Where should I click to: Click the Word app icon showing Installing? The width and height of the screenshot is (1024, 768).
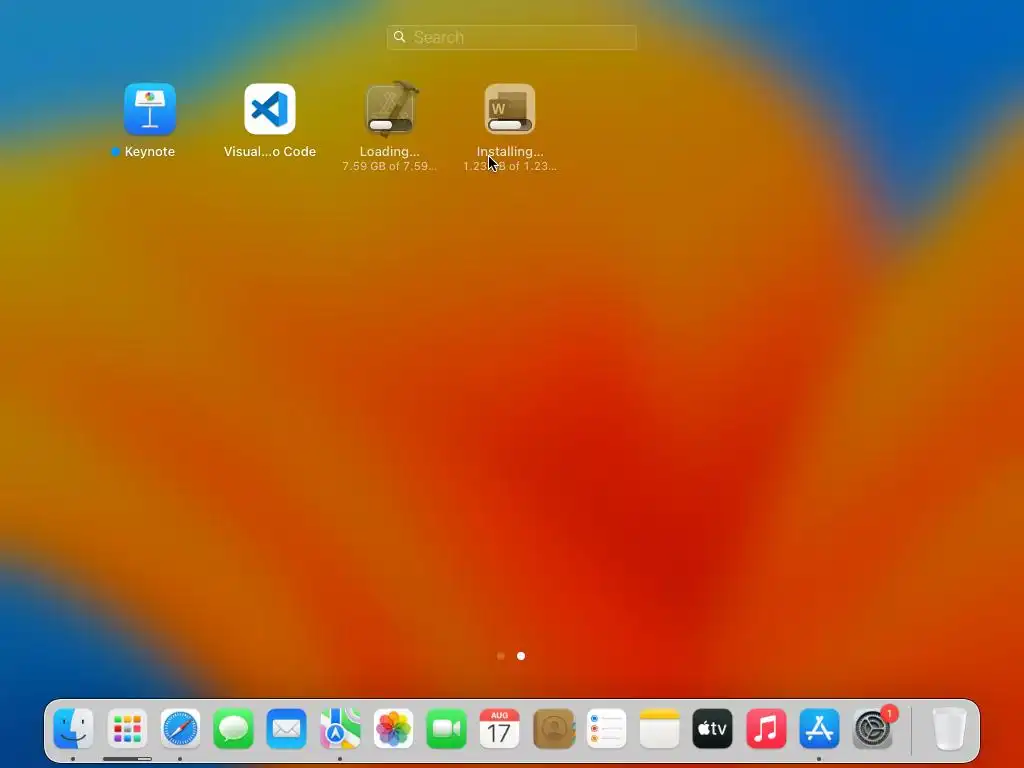click(510, 109)
